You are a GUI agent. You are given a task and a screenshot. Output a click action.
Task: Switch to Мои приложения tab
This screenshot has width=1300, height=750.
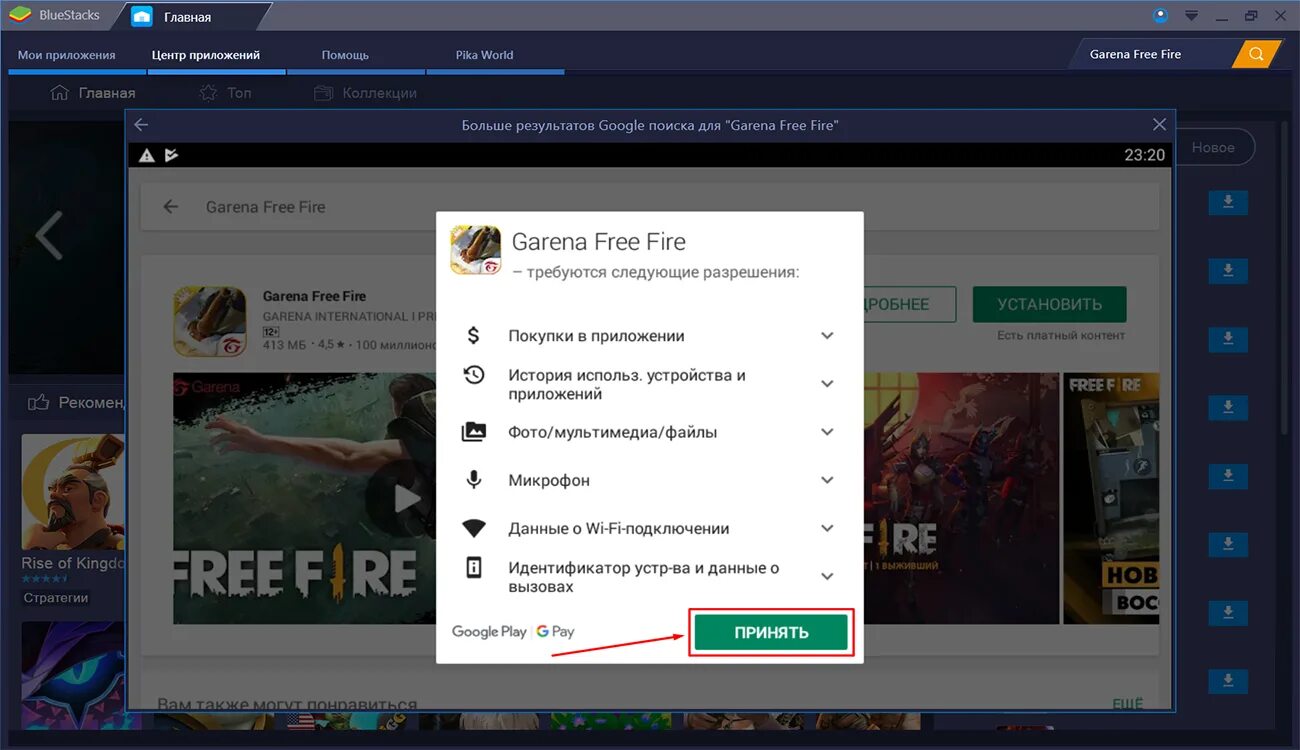(67, 55)
